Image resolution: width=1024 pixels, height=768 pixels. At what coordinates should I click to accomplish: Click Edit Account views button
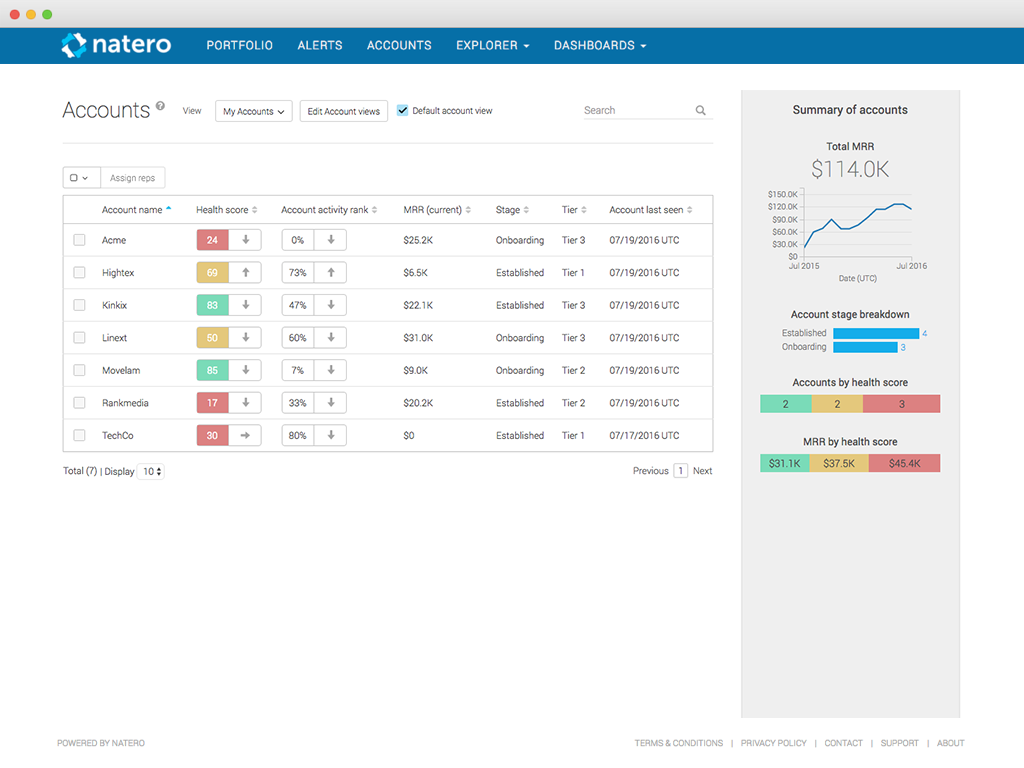343,111
